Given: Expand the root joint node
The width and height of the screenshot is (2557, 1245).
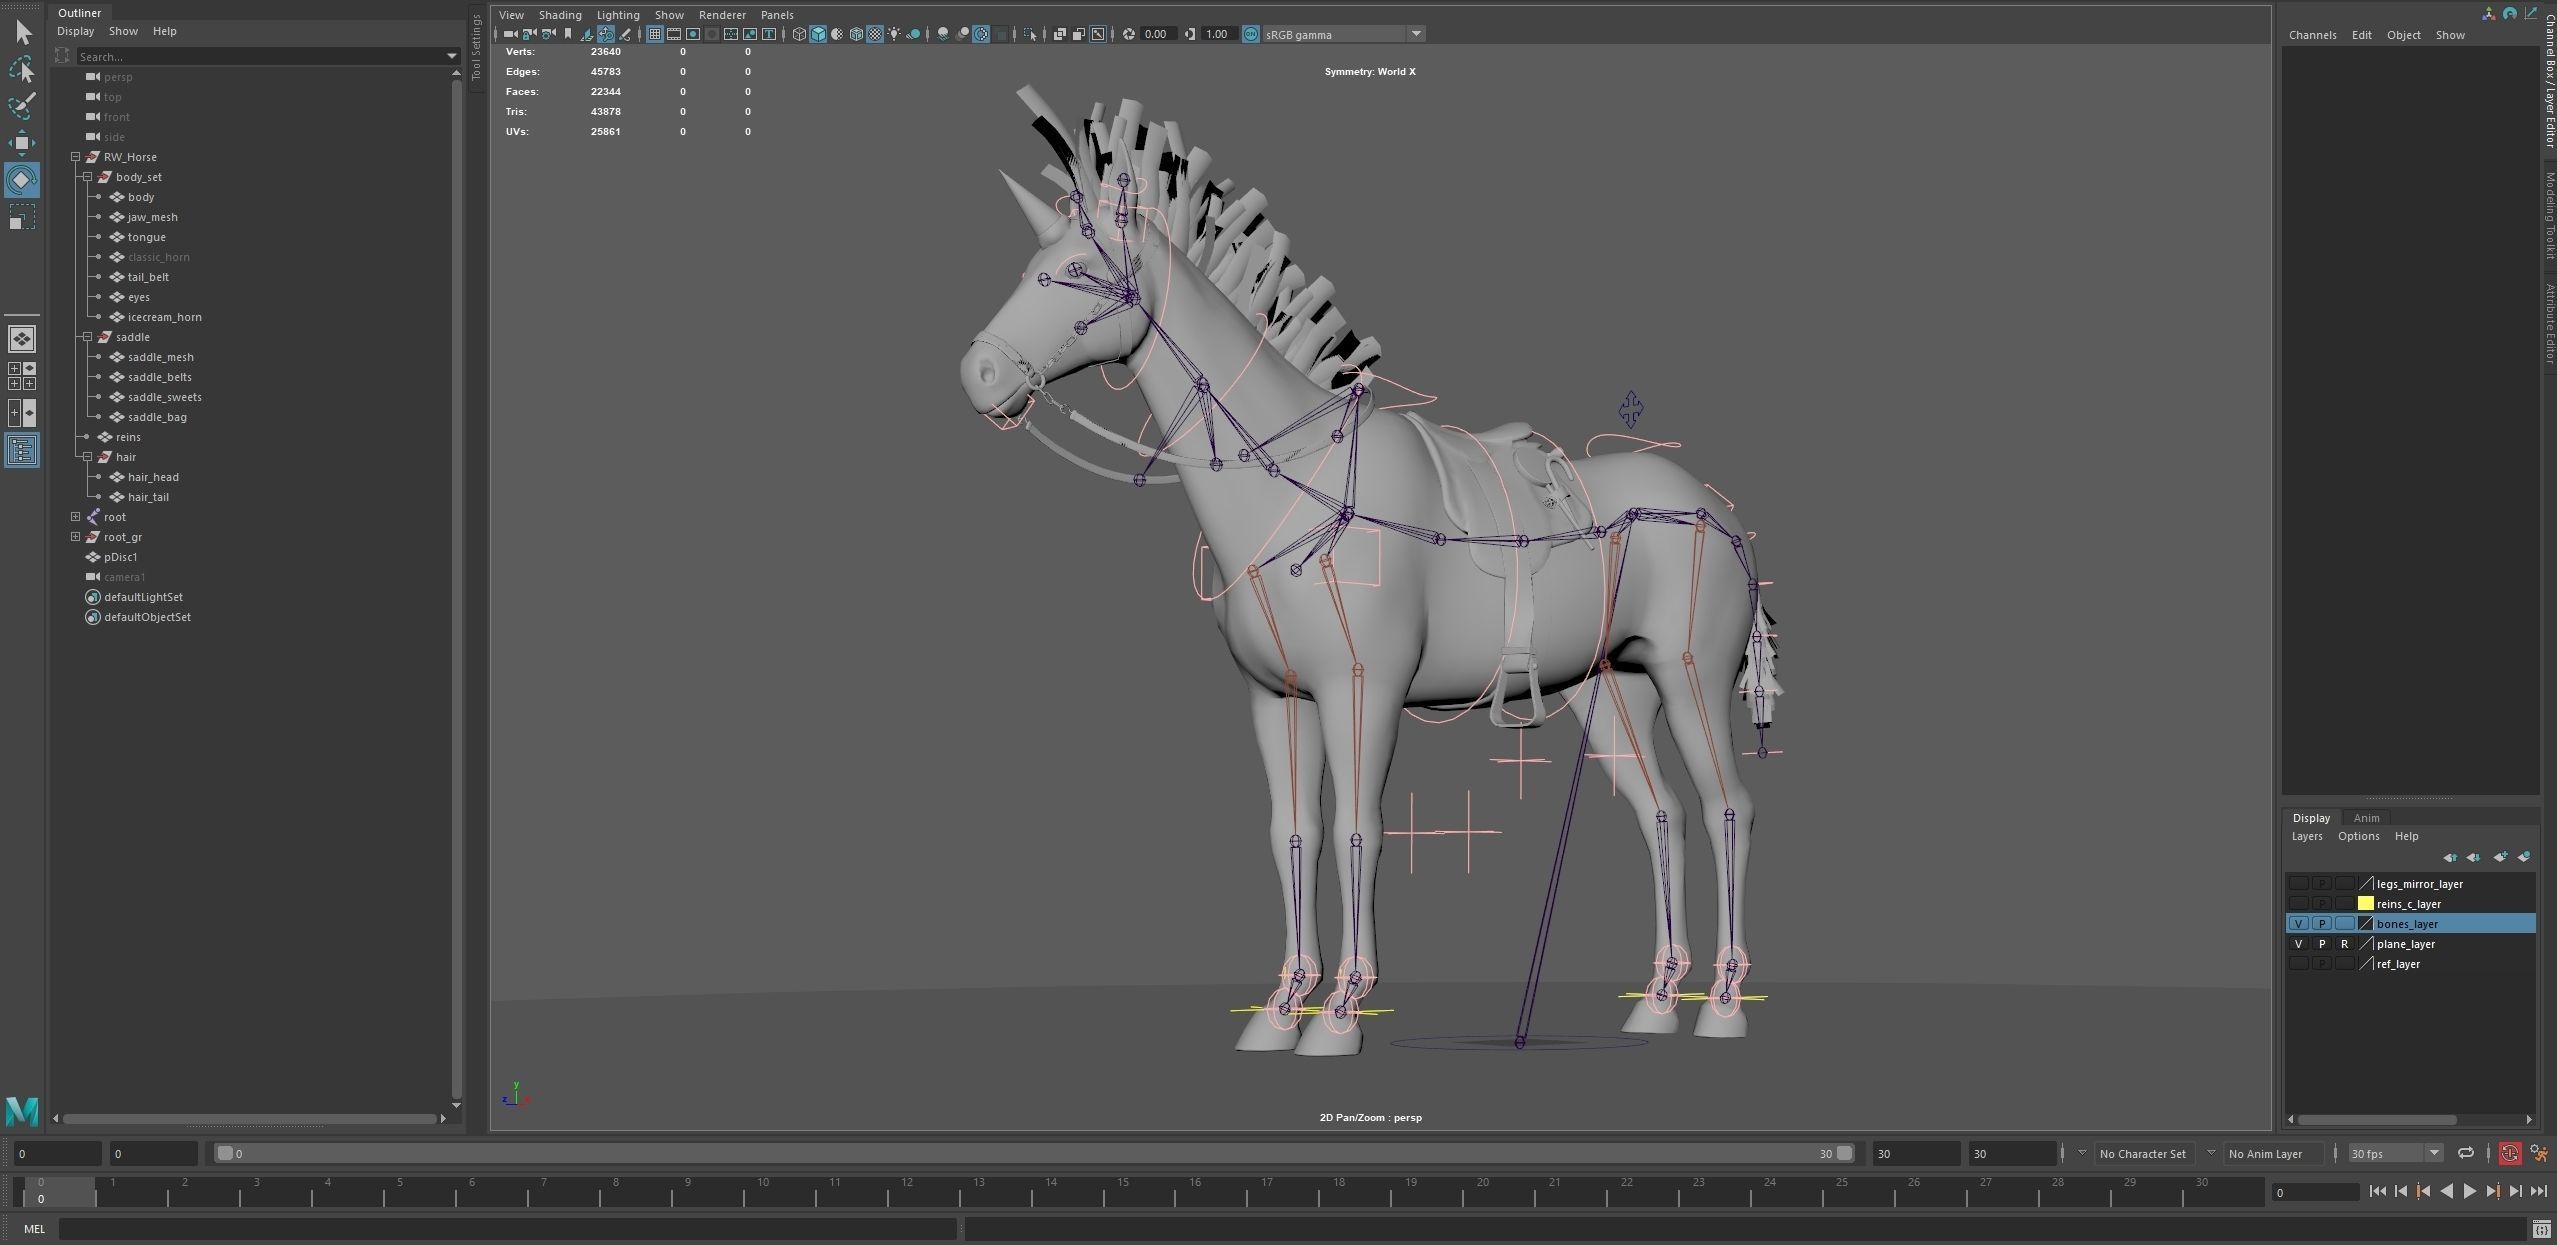Looking at the screenshot, I should coord(75,517).
